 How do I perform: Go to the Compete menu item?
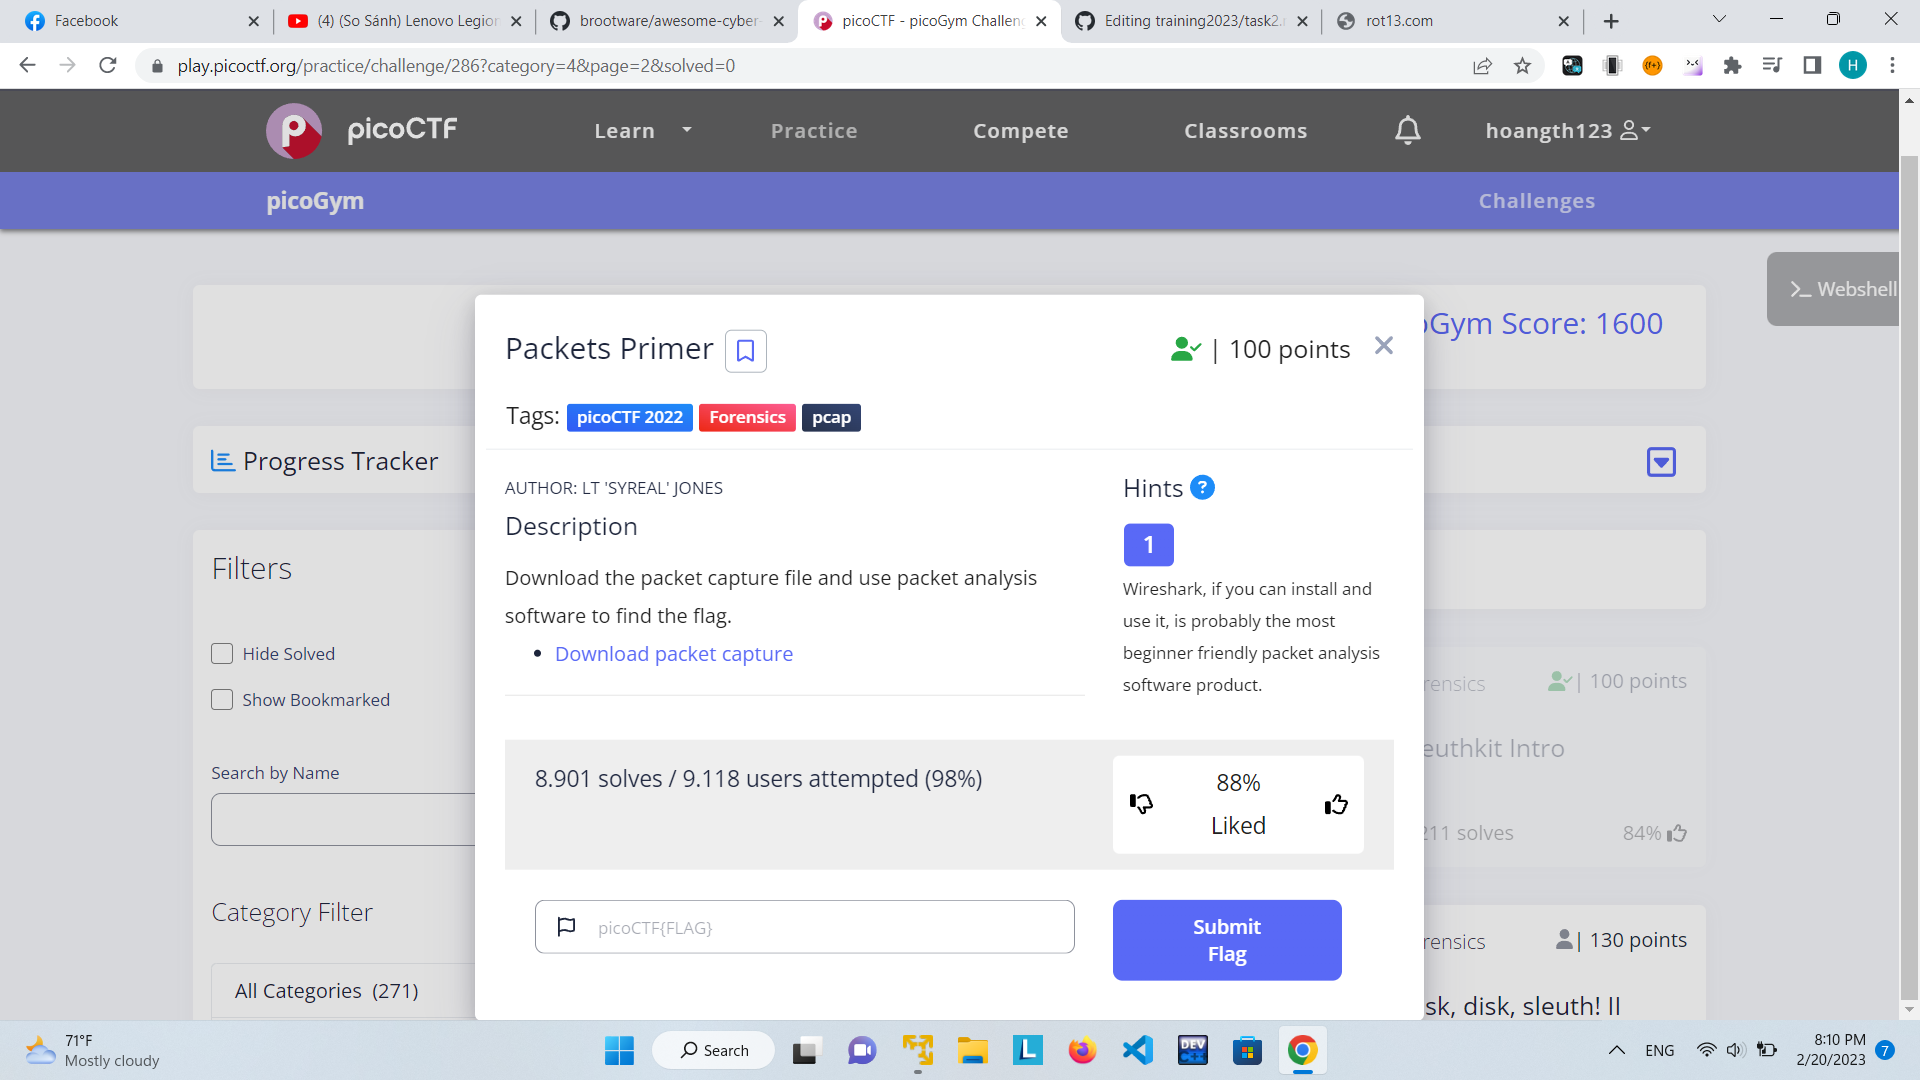[1020, 131]
